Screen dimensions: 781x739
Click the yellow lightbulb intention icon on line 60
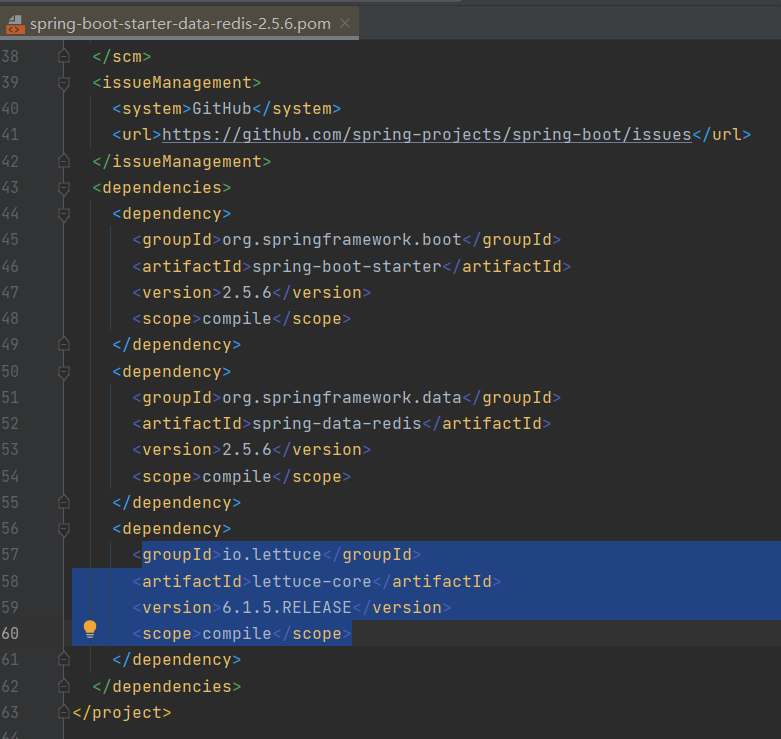(90, 629)
